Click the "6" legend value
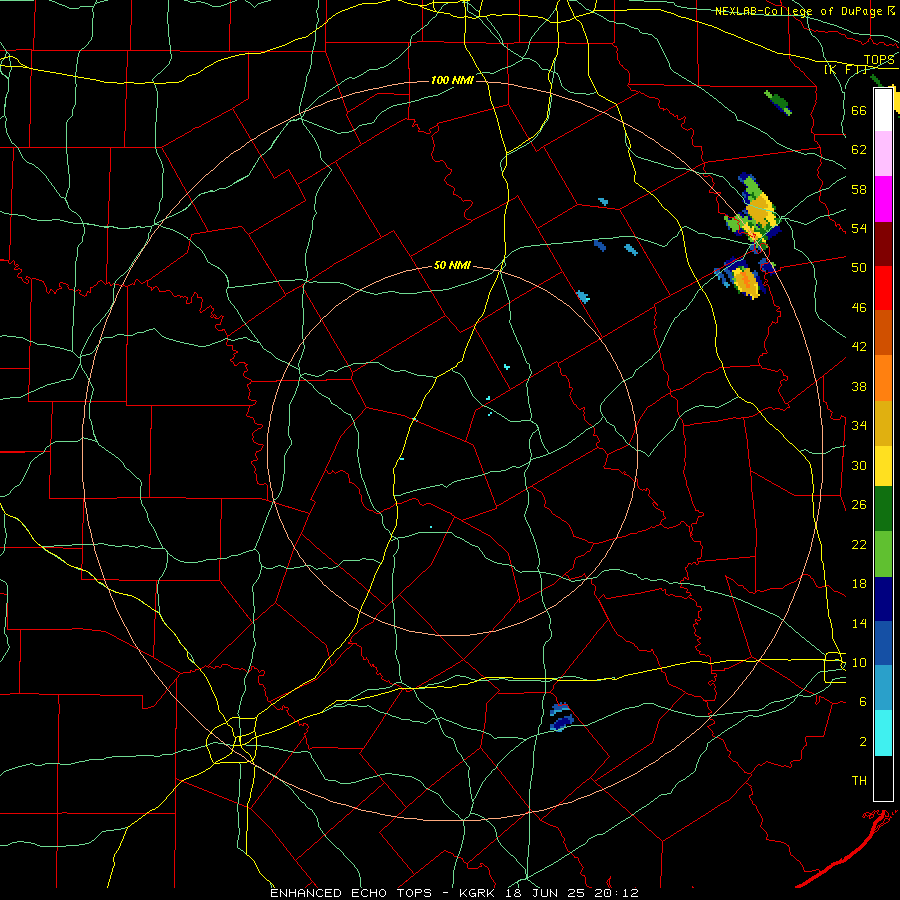 tap(863, 701)
